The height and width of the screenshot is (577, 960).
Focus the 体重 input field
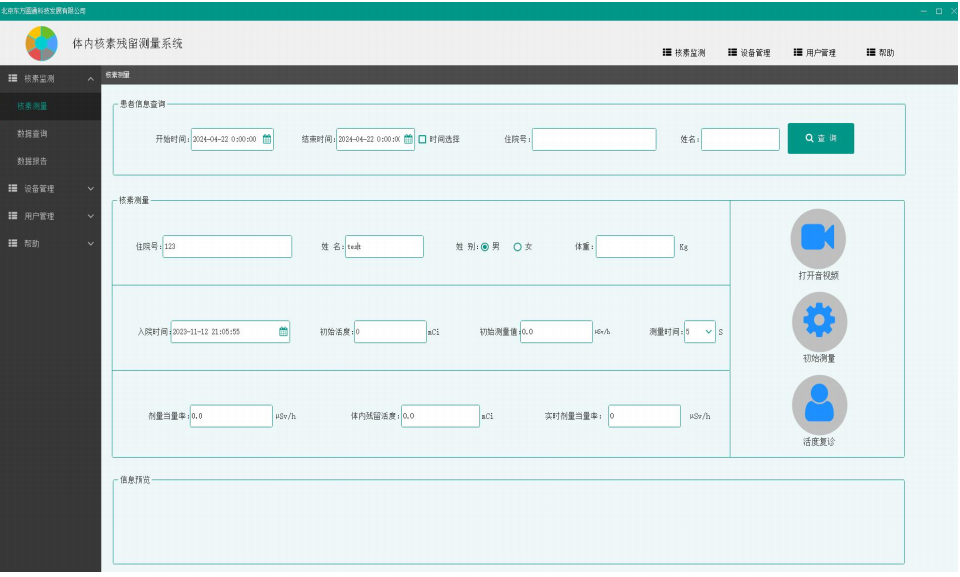pyautogui.click(x=635, y=246)
